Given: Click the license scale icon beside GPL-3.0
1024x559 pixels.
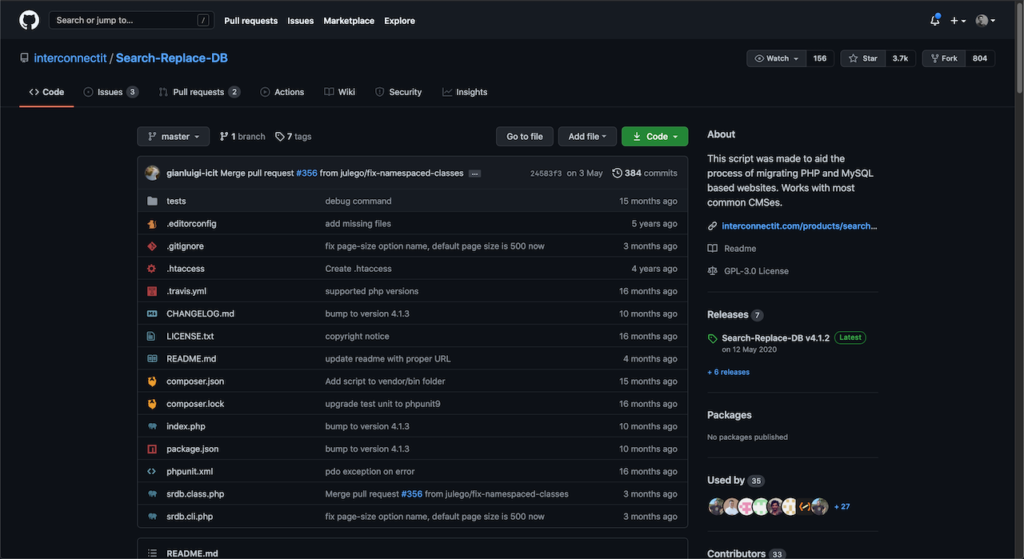Looking at the screenshot, I should [x=712, y=271].
